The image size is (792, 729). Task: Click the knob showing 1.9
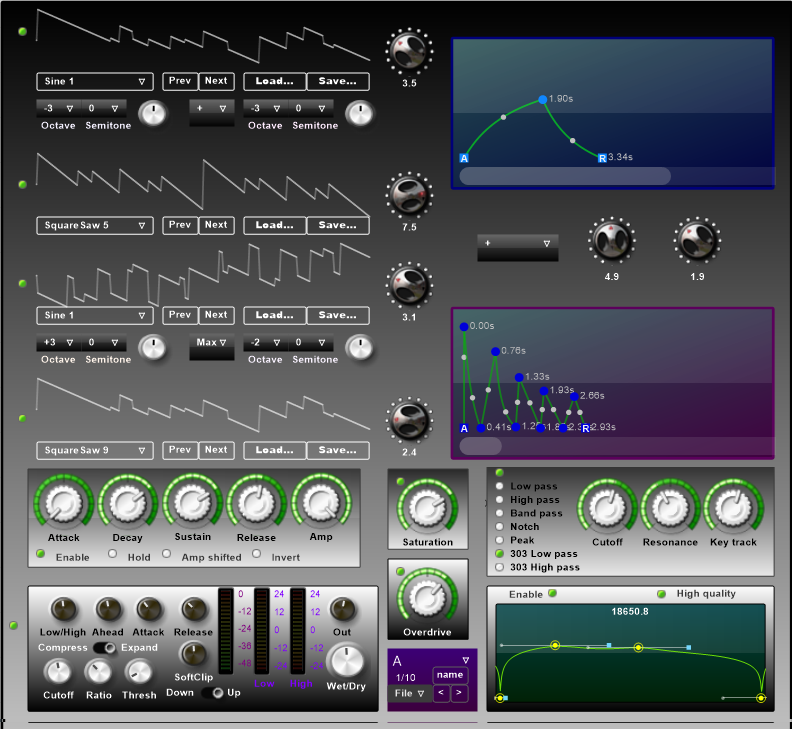[x=697, y=241]
